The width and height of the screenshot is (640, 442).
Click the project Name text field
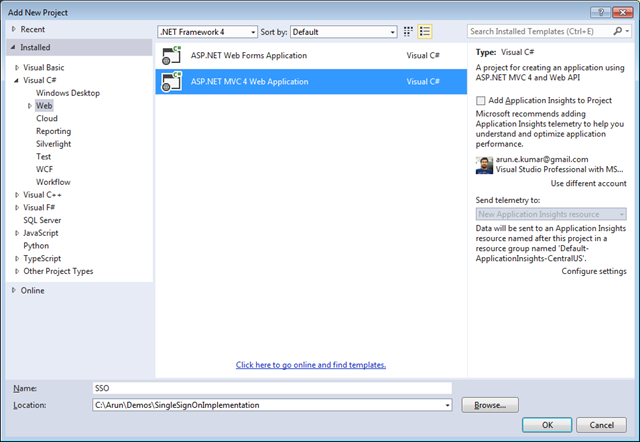(270, 387)
